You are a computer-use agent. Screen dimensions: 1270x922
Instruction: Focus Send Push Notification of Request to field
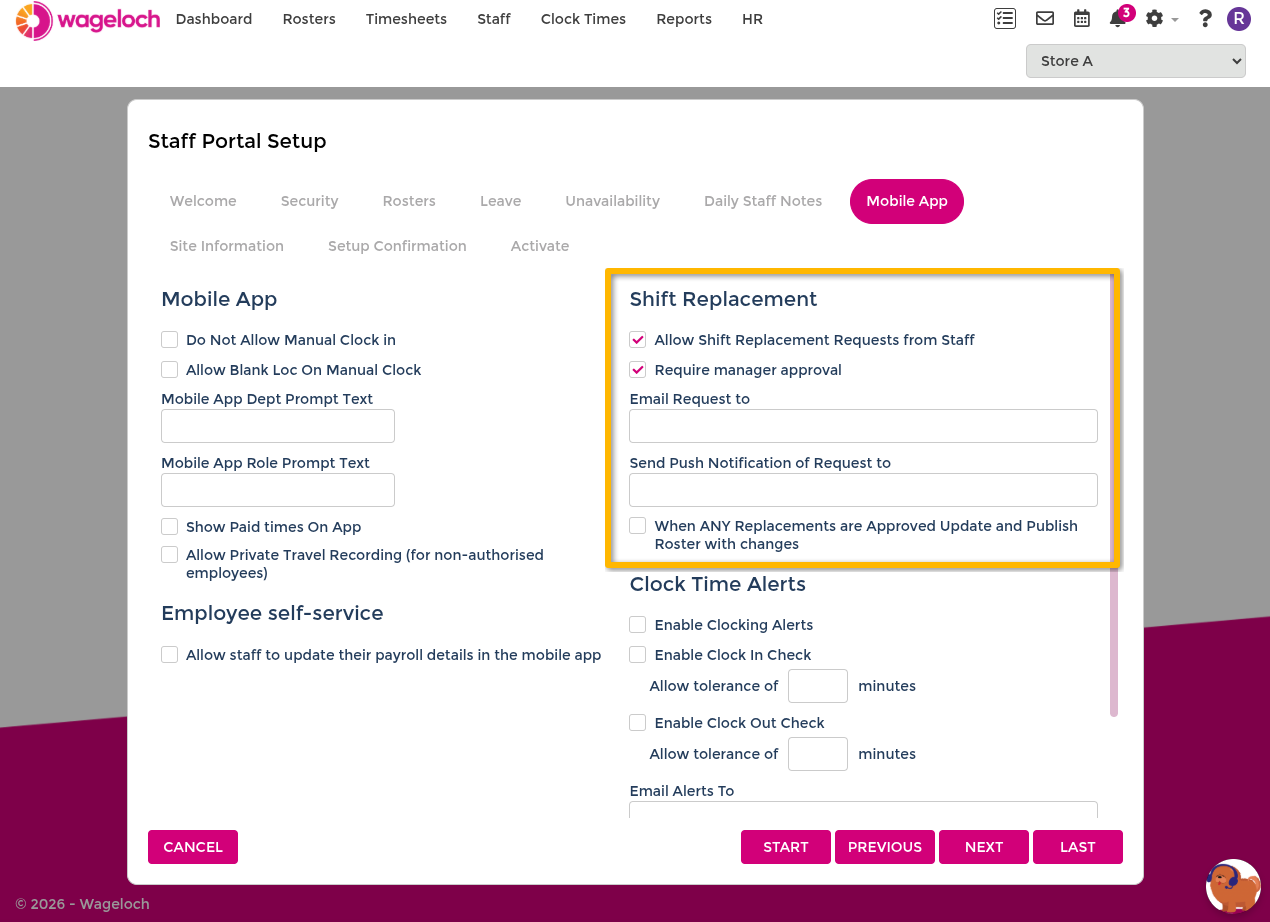coord(863,490)
